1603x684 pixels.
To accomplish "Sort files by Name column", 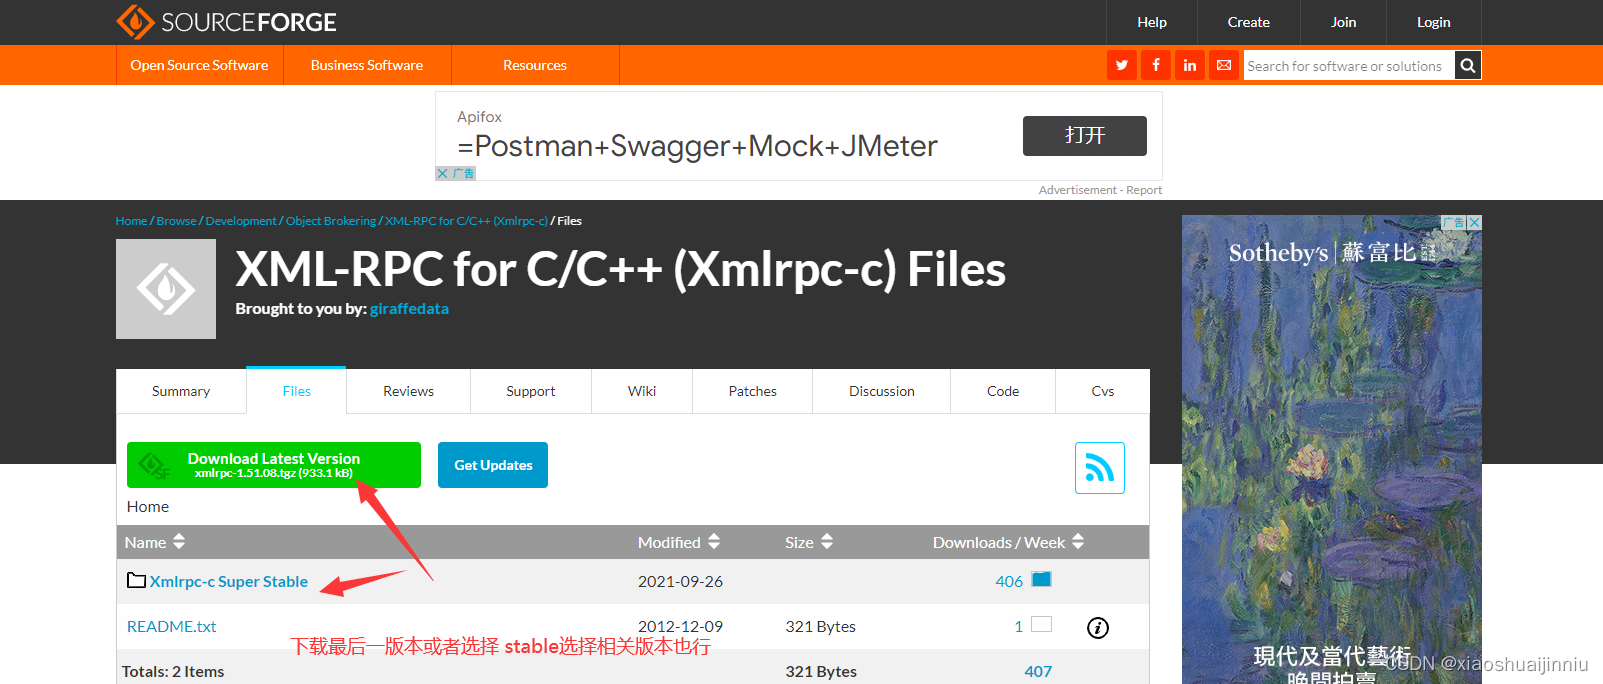I will tap(155, 542).
